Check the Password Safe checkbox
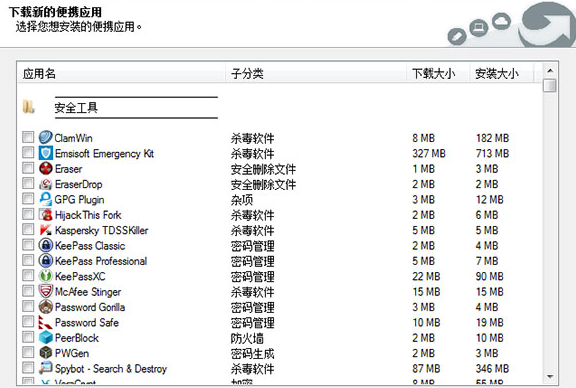Image resolution: width=576 pixels, height=388 pixels. [x=28, y=322]
